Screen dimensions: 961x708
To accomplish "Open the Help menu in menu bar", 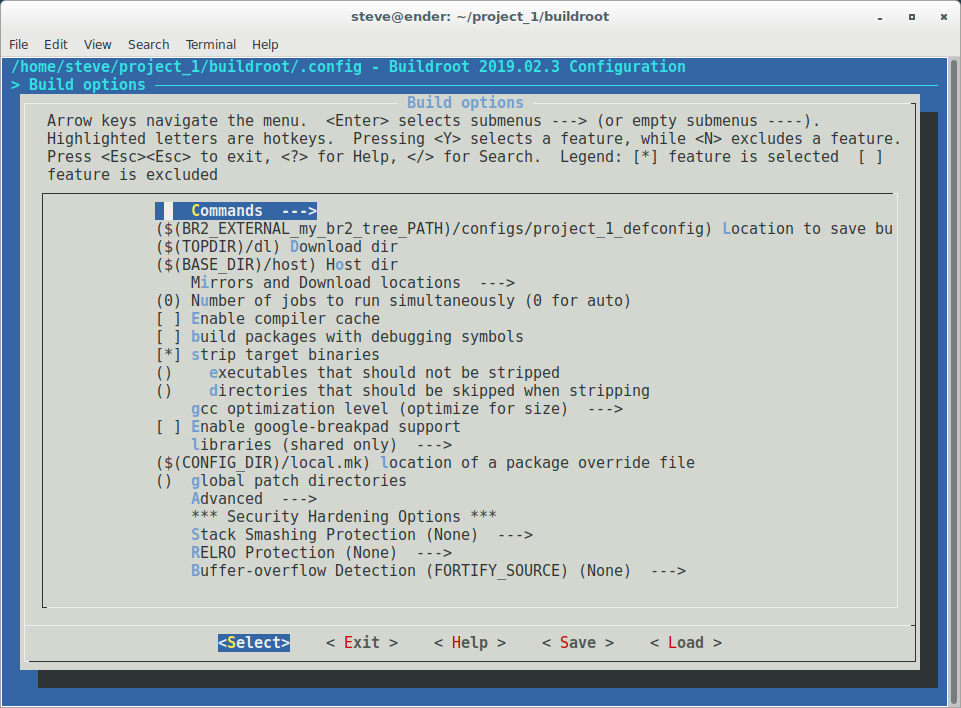I will coord(265,44).
